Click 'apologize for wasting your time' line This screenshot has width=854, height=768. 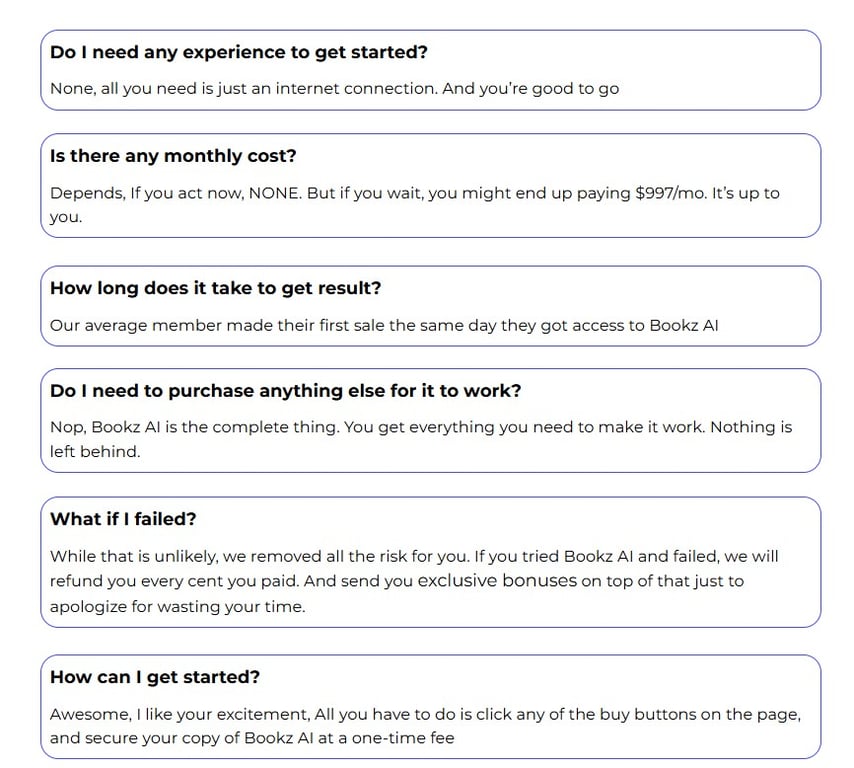(178, 607)
